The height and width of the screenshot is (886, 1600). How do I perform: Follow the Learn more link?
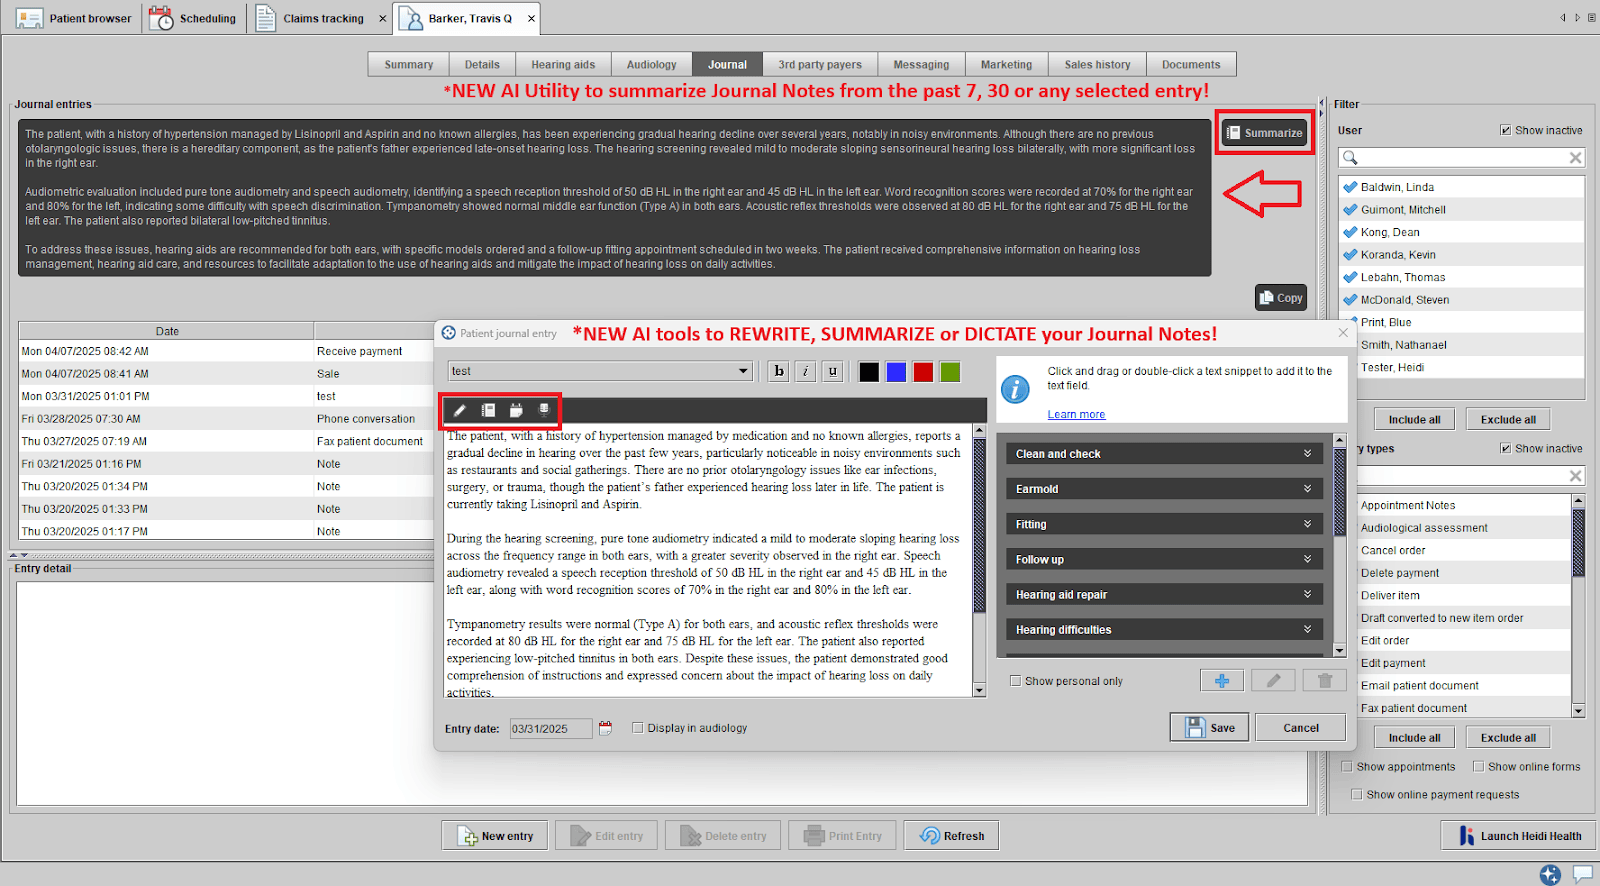point(1076,415)
